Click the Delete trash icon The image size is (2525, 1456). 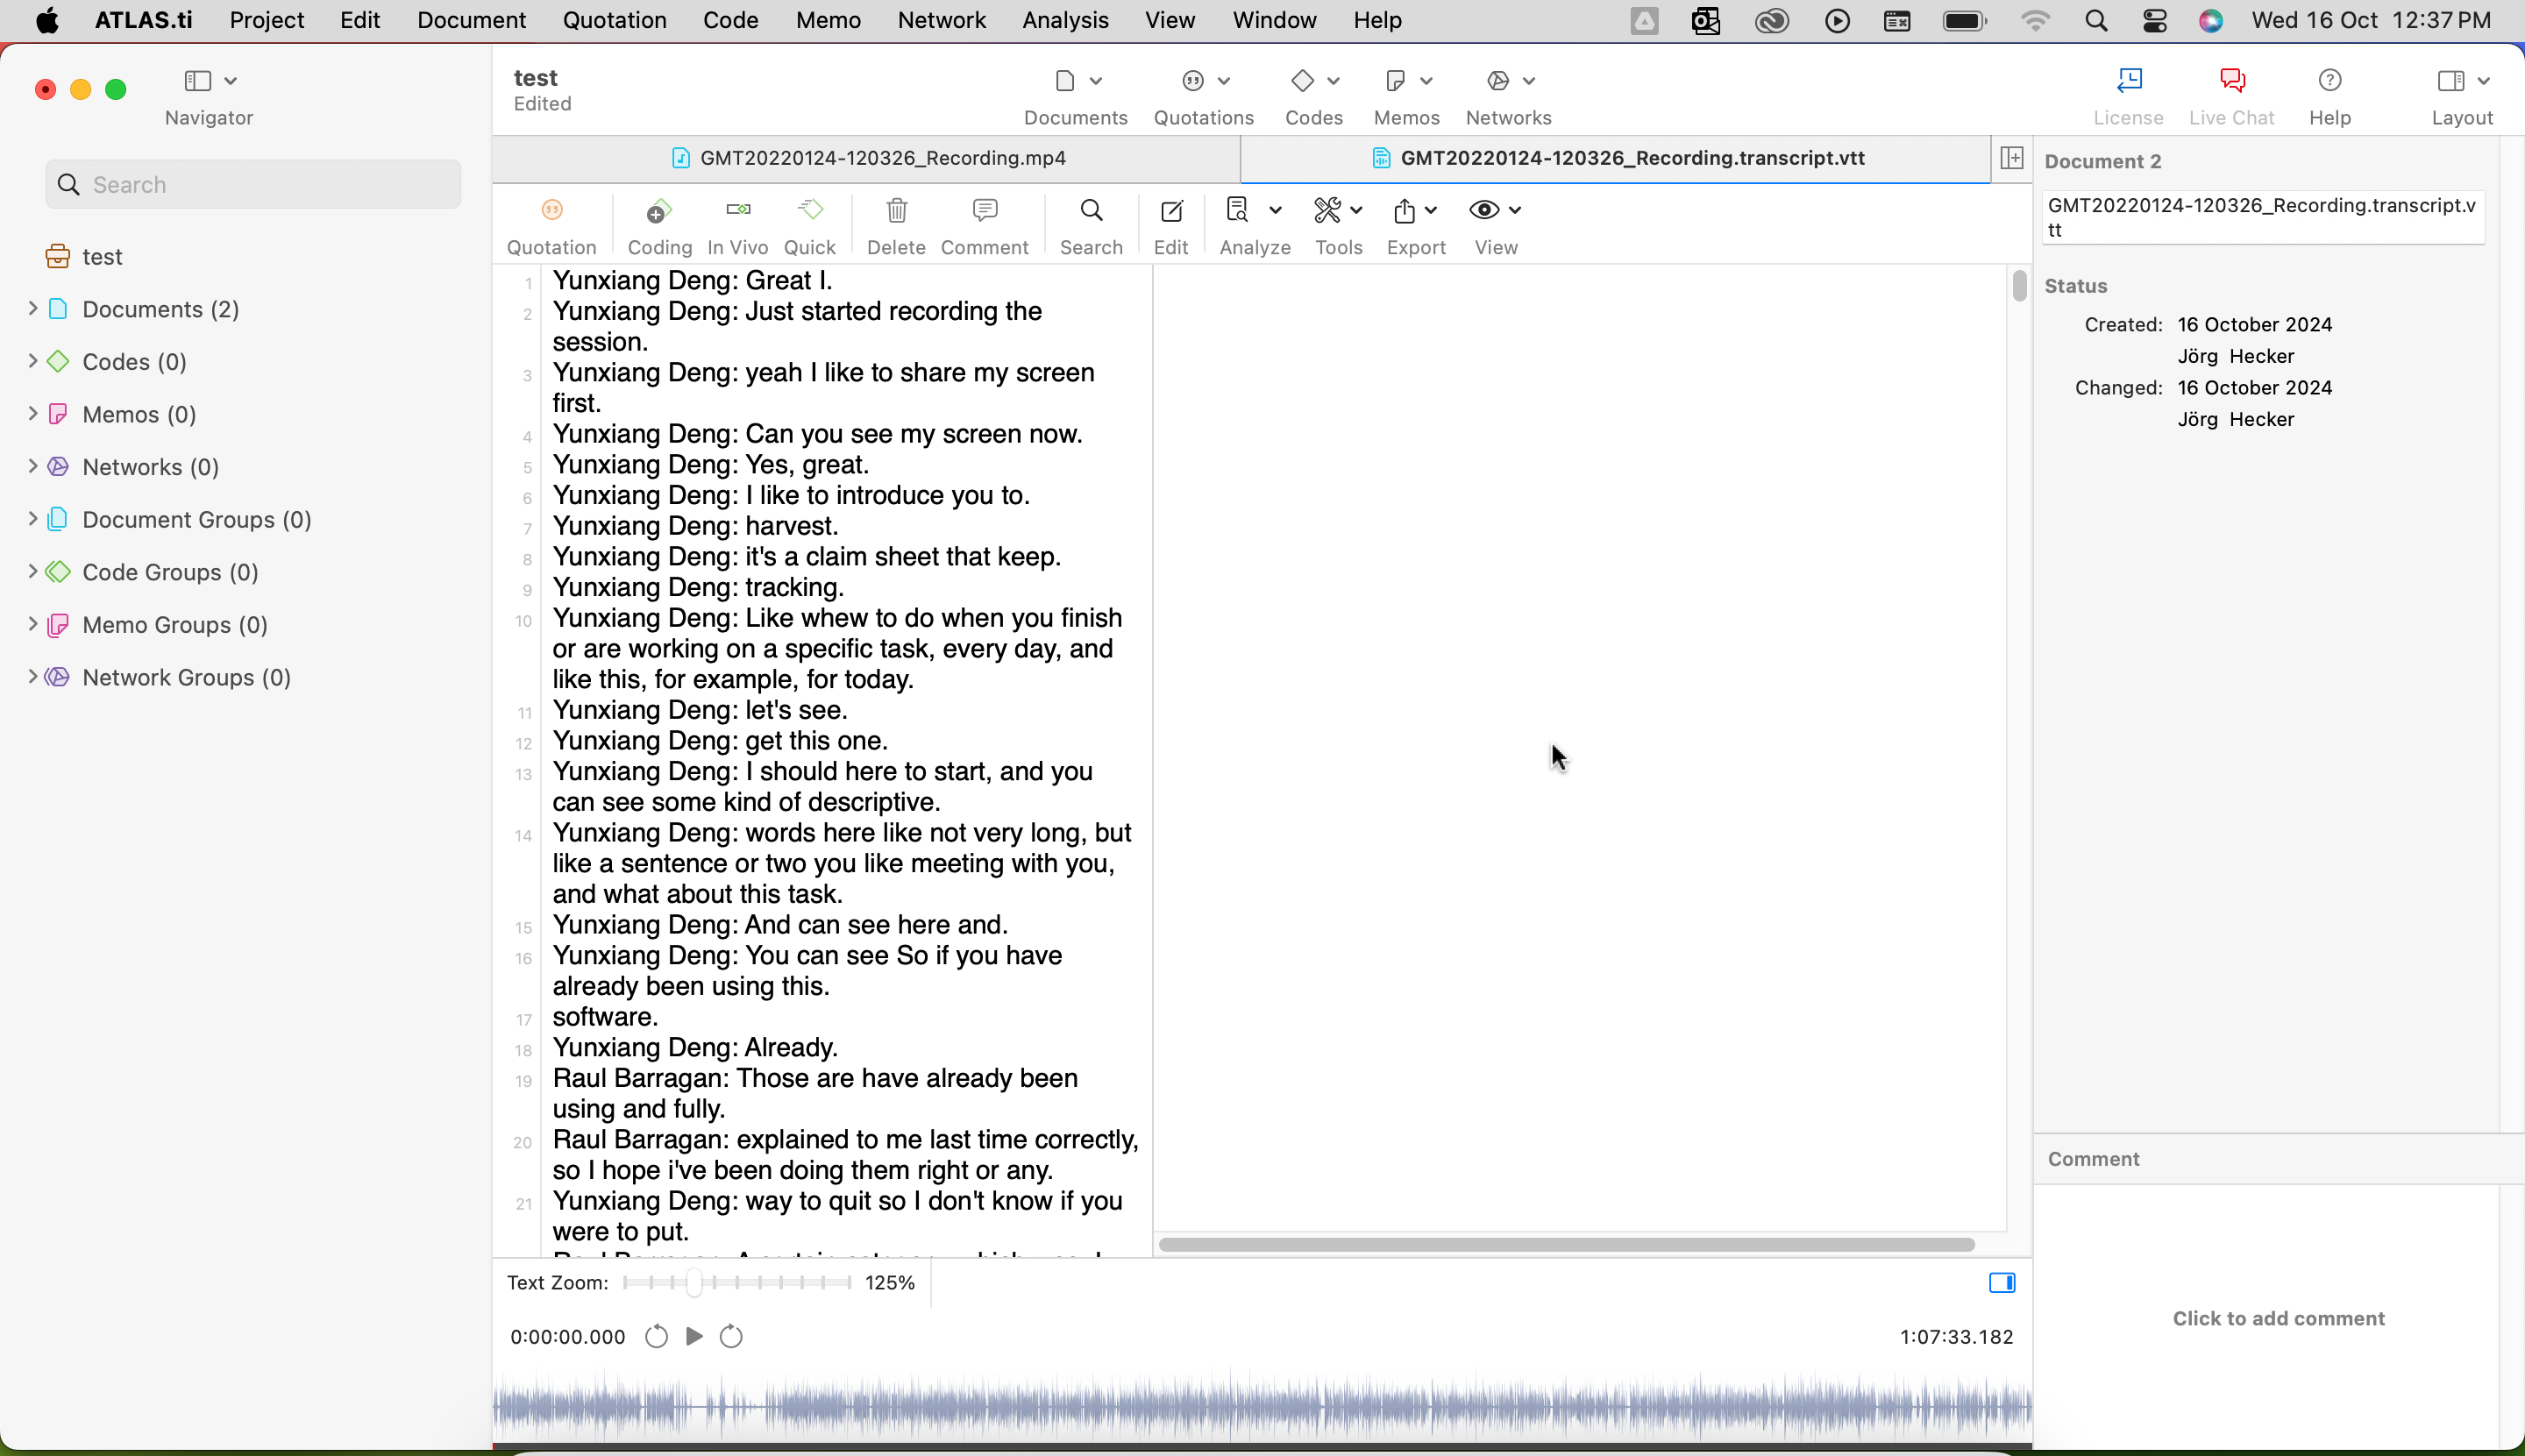897,211
